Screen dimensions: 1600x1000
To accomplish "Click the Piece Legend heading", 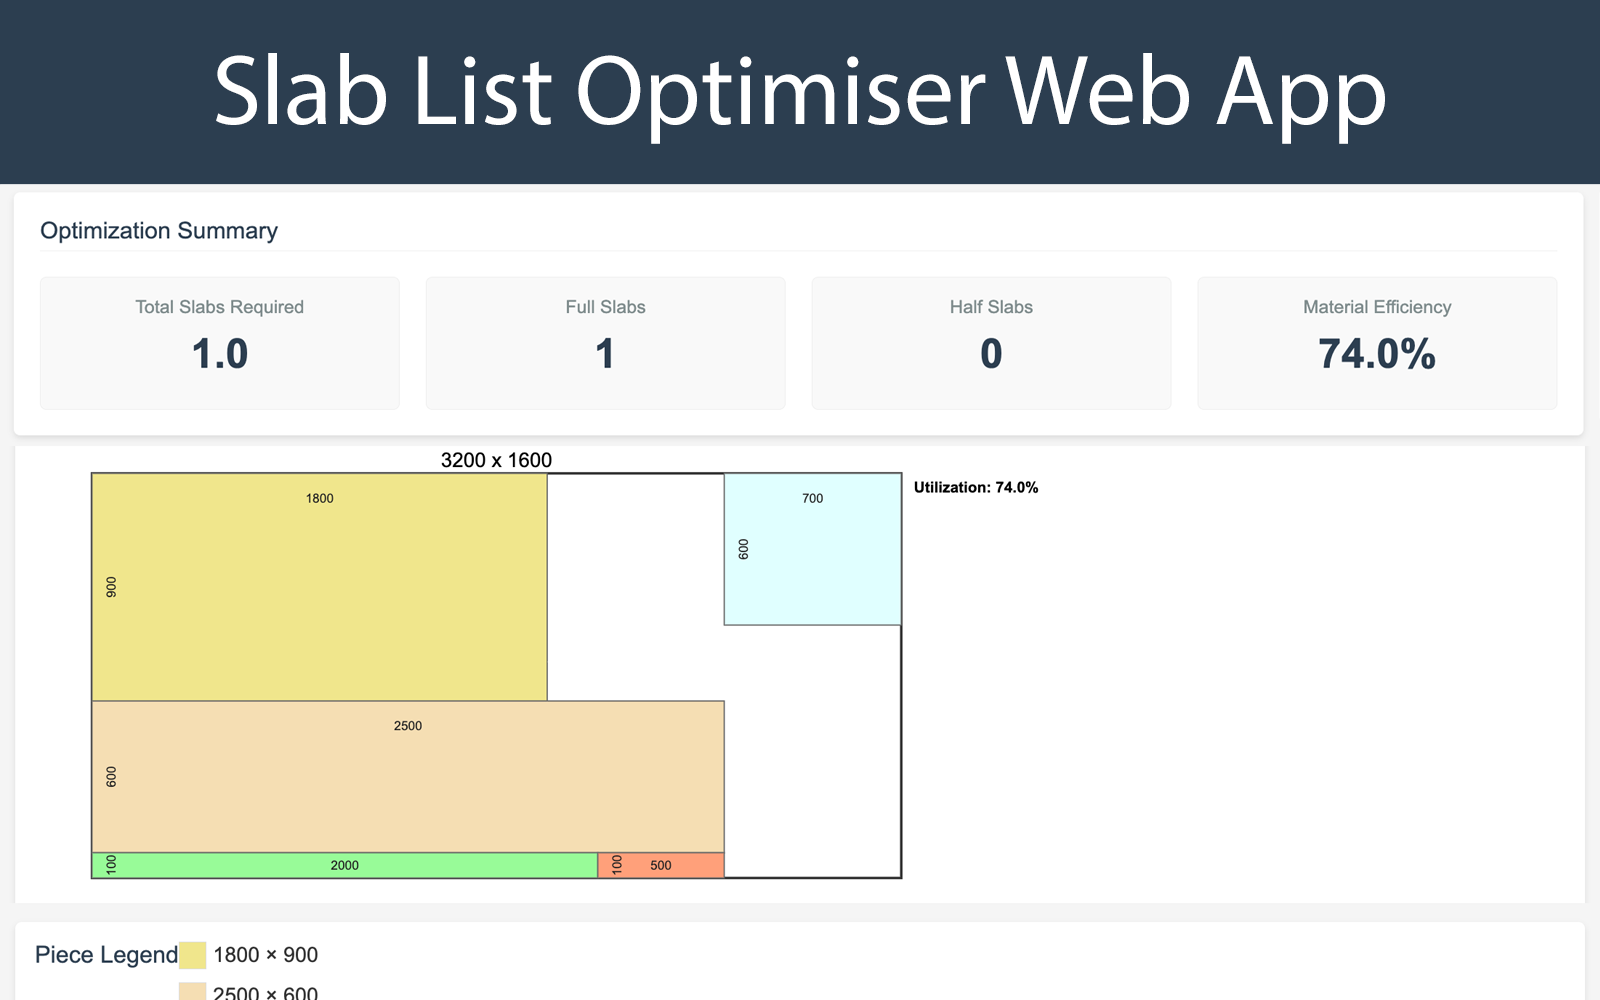I will (103, 955).
